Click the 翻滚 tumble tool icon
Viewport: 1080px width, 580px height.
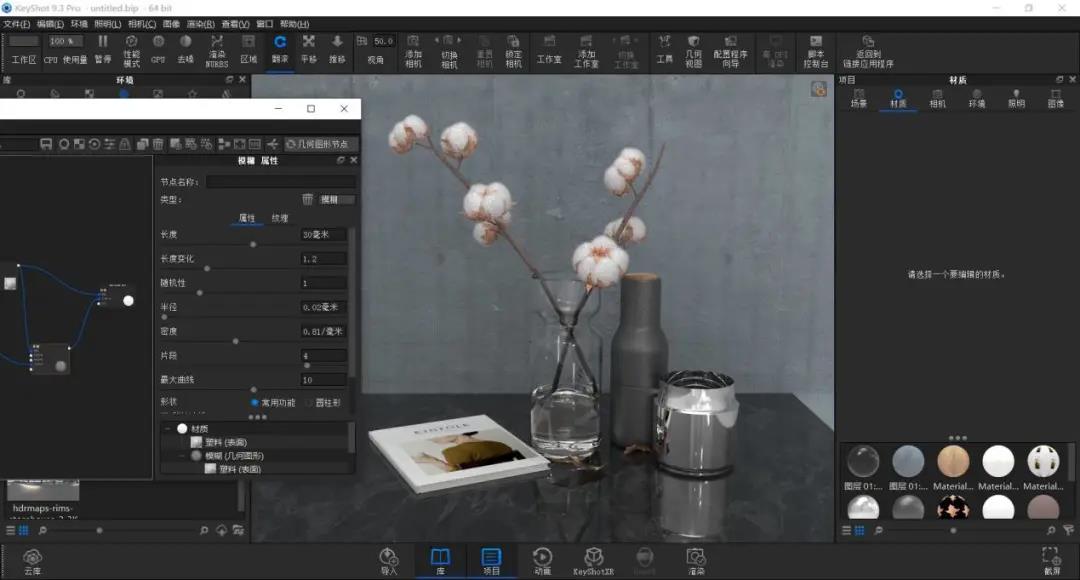point(280,50)
